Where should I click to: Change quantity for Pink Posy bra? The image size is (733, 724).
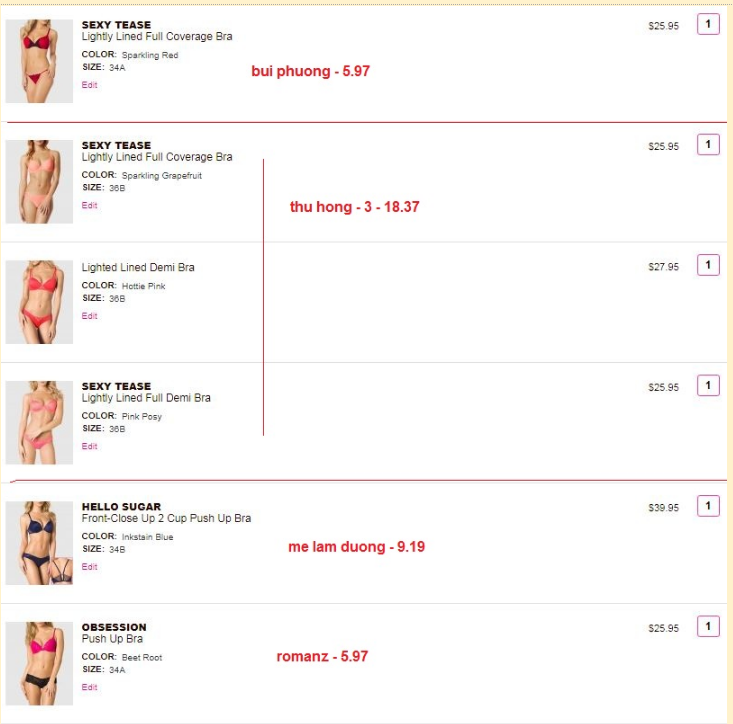coord(708,386)
